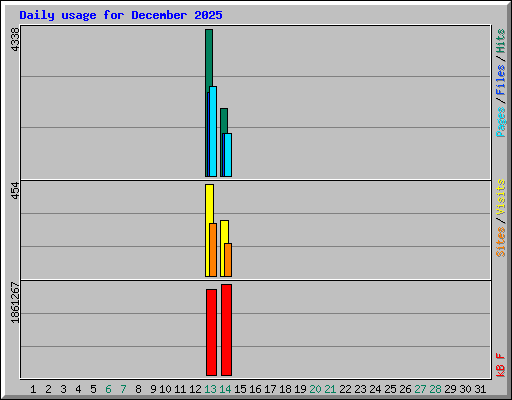Image resolution: width=512 pixels, height=400 pixels.
Task: Click day 13 label on the x-axis
Action: (x=210, y=389)
